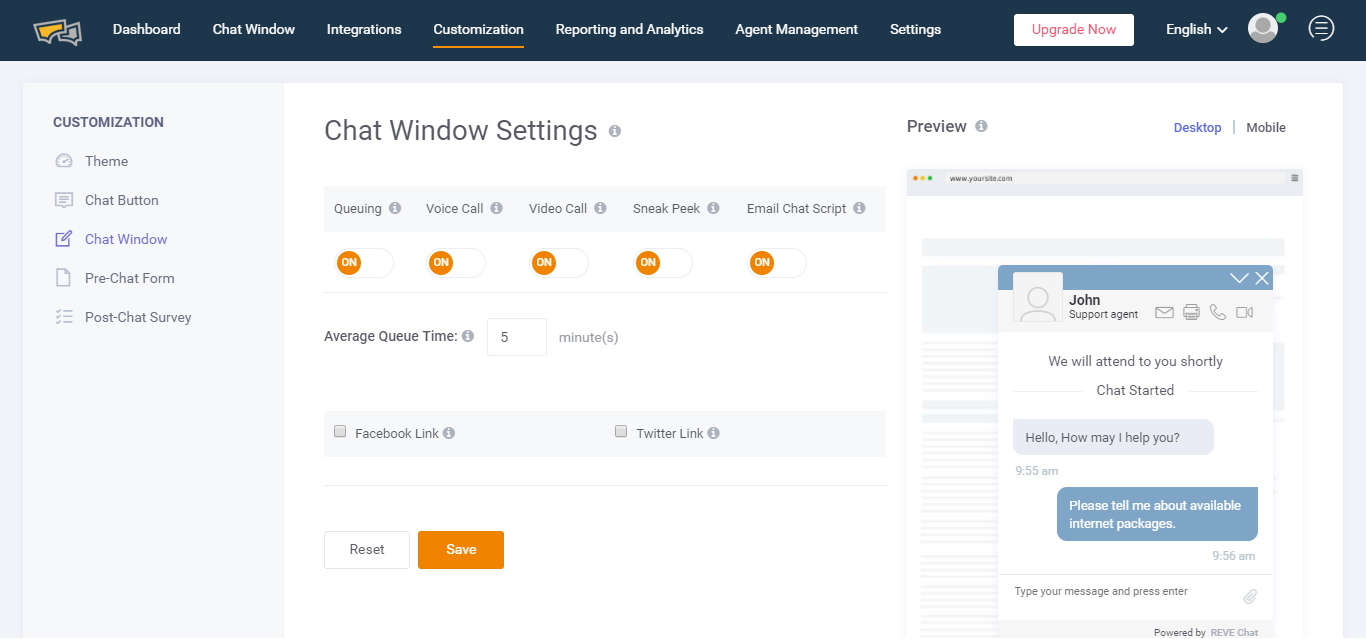Open Post-Chat Survey in sidebar
Screen dimensions: 1366x639
[x=138, y=317]
